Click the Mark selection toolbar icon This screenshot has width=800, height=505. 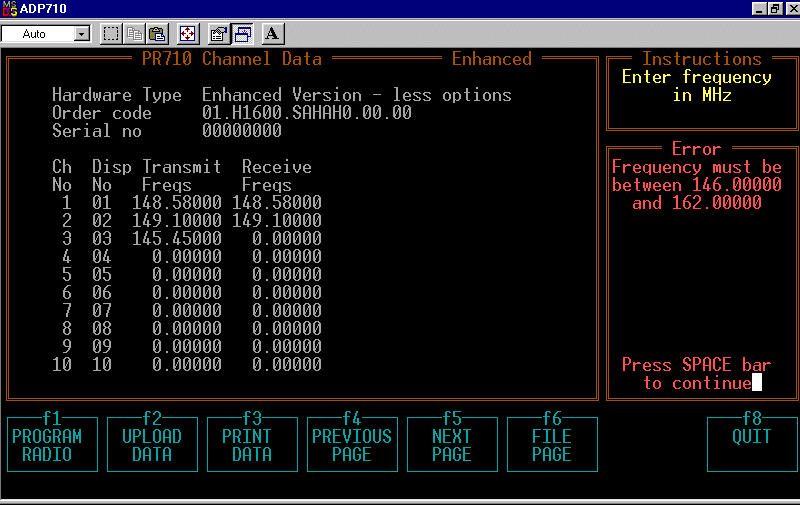111,34
